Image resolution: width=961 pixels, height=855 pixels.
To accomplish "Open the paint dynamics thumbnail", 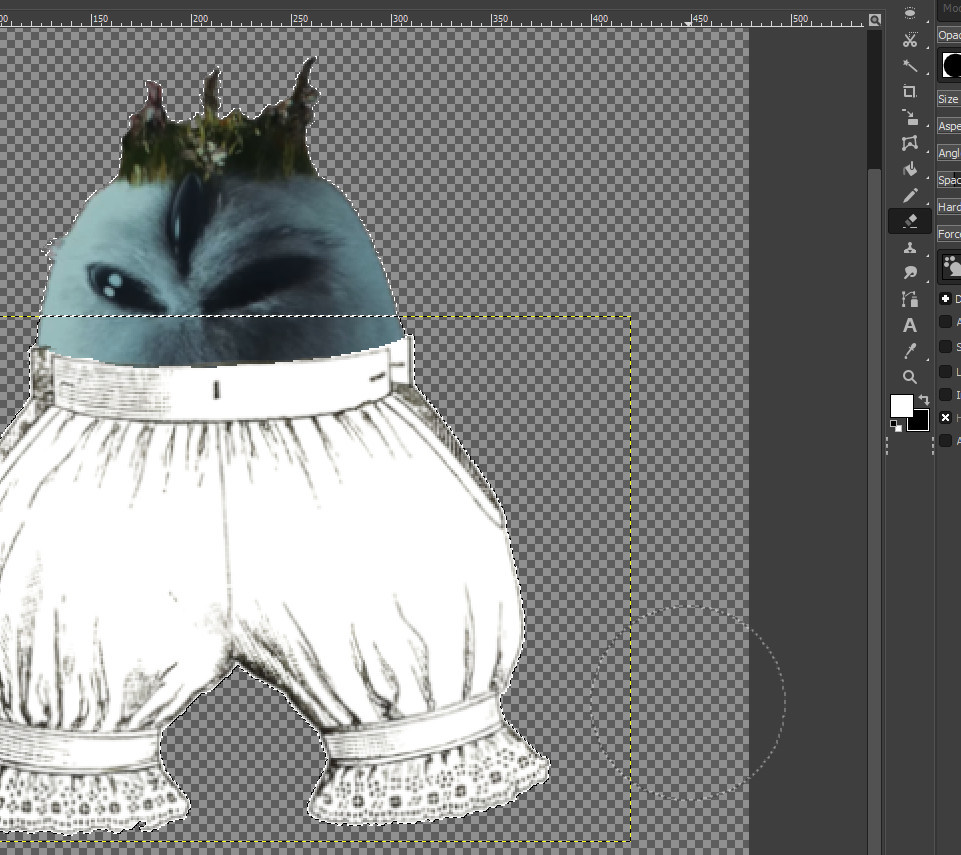I will coord(951,266).
